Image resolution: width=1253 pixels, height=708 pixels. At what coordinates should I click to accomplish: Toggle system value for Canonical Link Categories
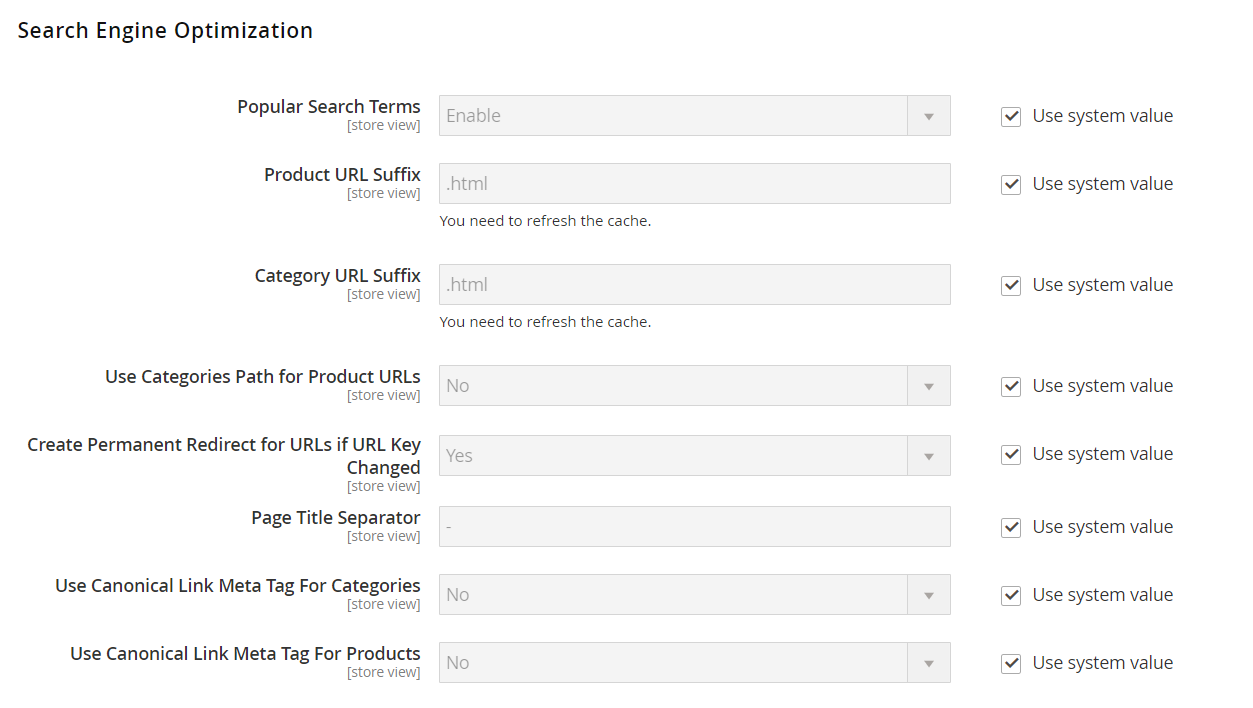pos(1011,595)
